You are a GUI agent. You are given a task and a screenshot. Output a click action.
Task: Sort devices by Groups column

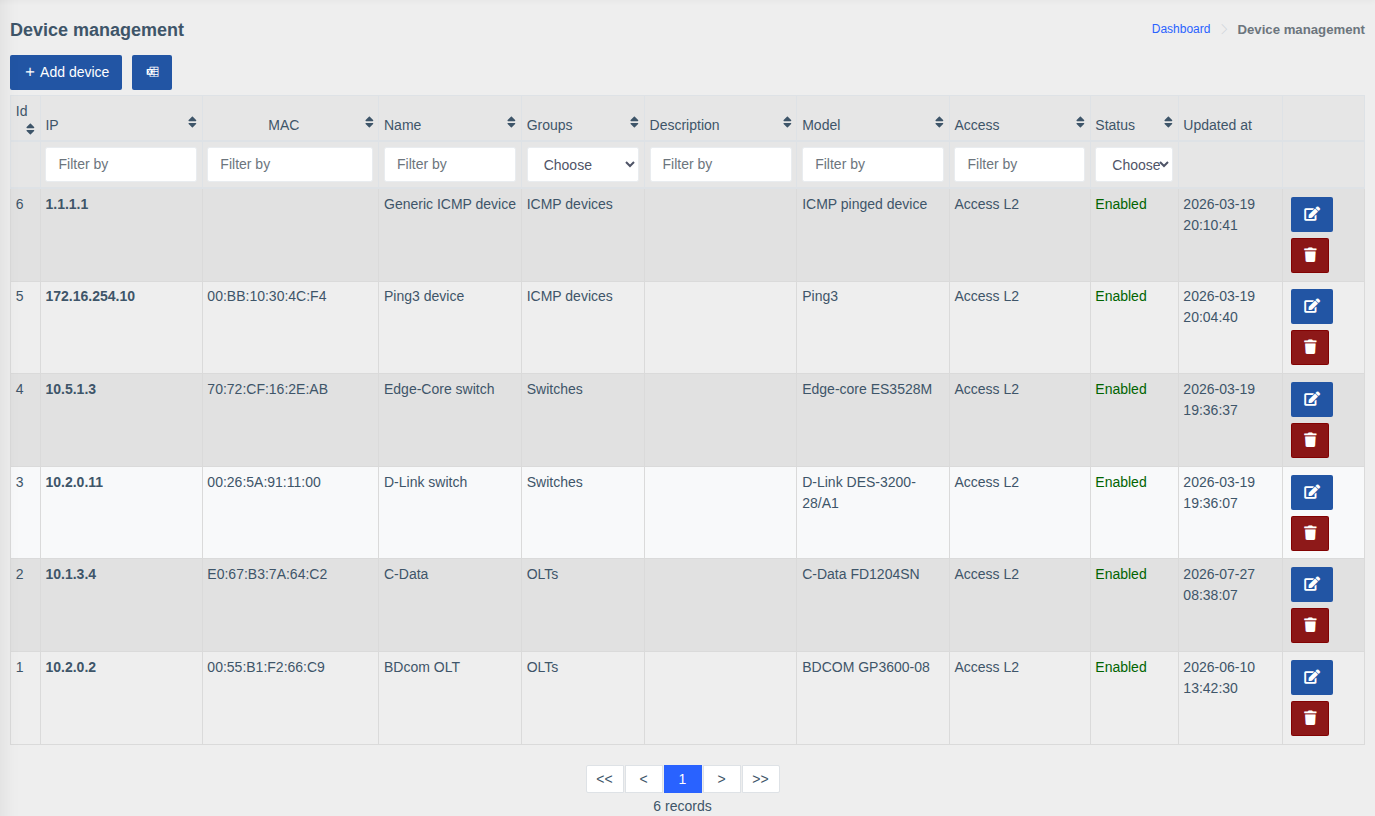[634, 122]
